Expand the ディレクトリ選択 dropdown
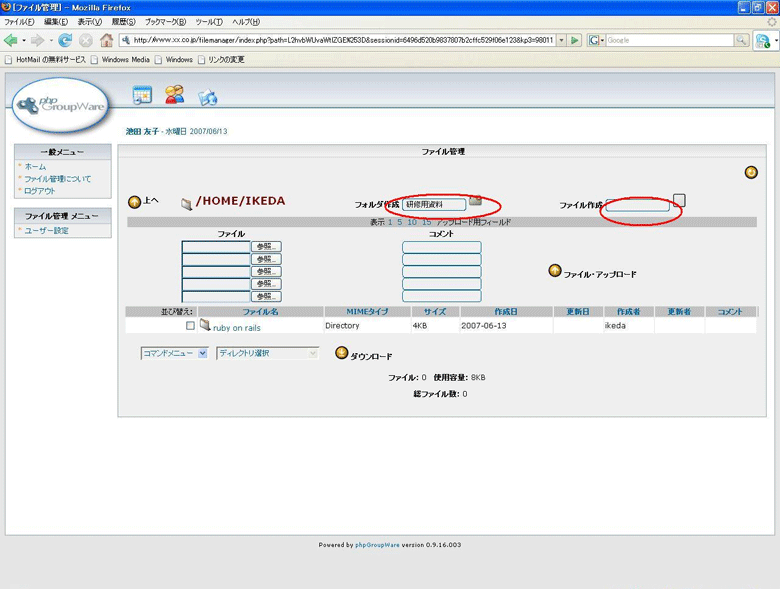The width and height of the screenshot is (780, 589). (x=267, y=353)
